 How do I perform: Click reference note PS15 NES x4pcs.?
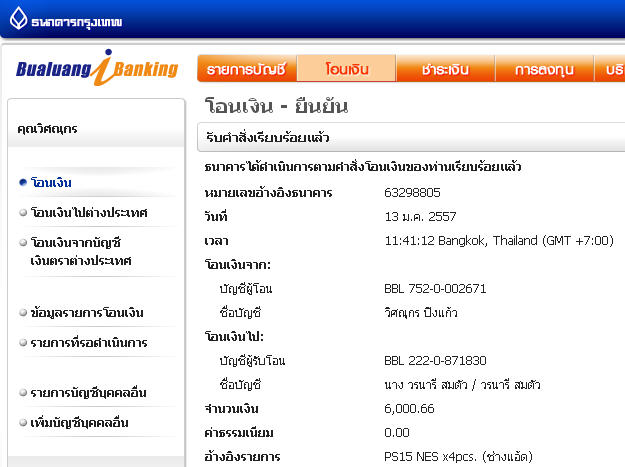458,457
